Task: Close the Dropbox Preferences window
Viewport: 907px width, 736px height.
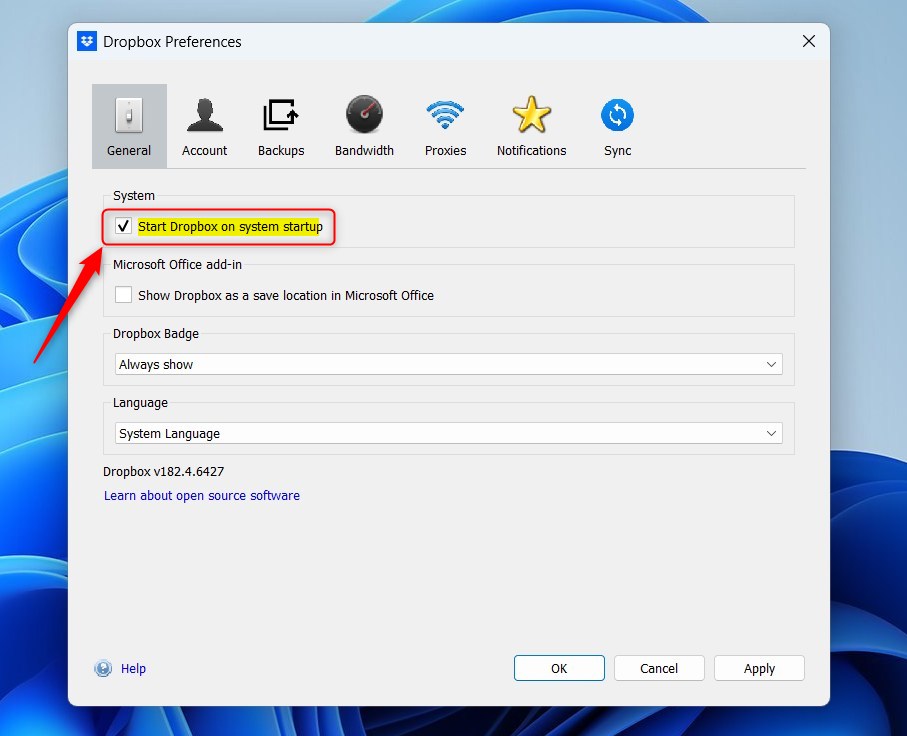Action: point(809,41)
